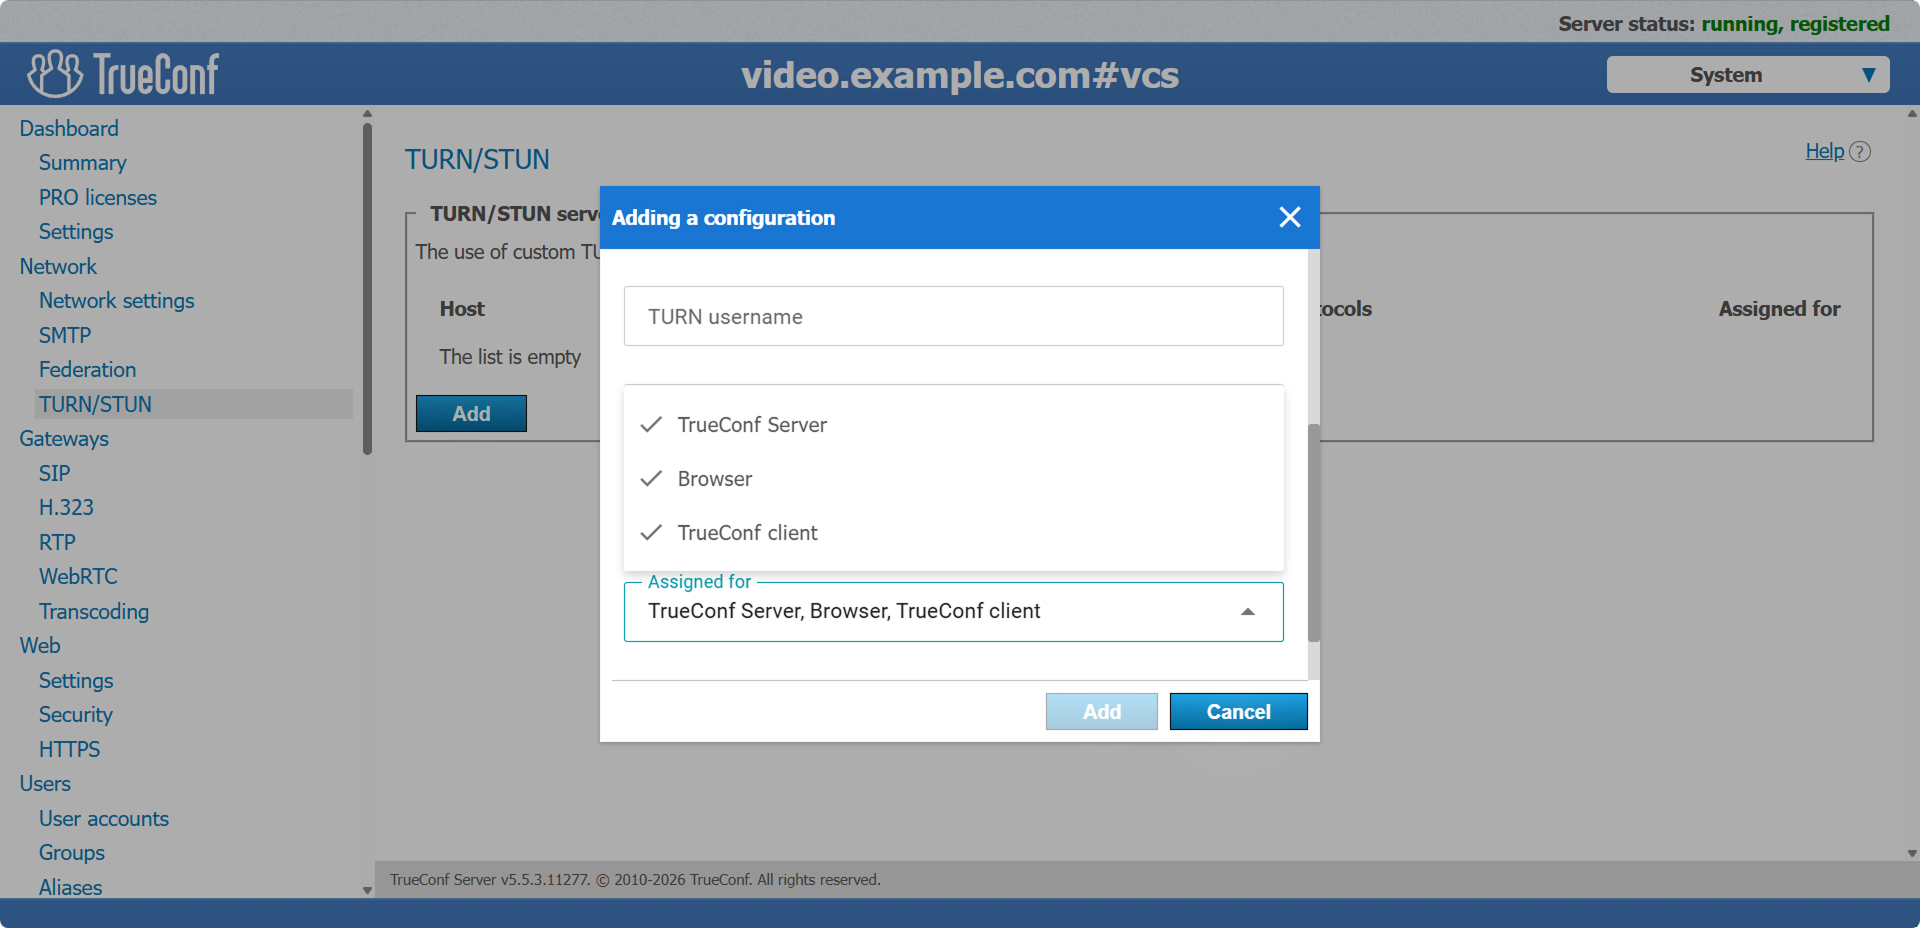Click the Add button in dialog
Image resolution: width=1920 pixels, height=928 pixels.
pyautogui.click(x=1101, y=712)
